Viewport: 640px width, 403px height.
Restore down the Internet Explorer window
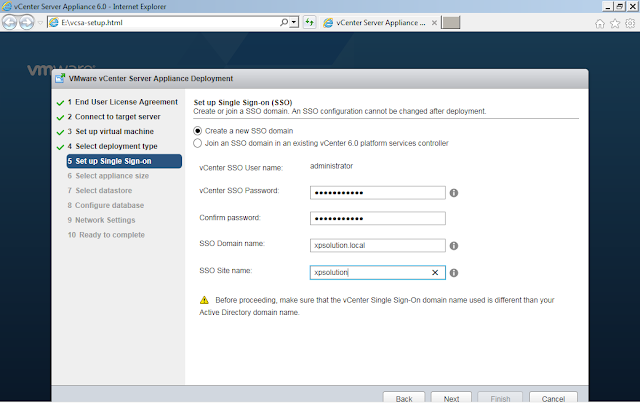[620, 6]
